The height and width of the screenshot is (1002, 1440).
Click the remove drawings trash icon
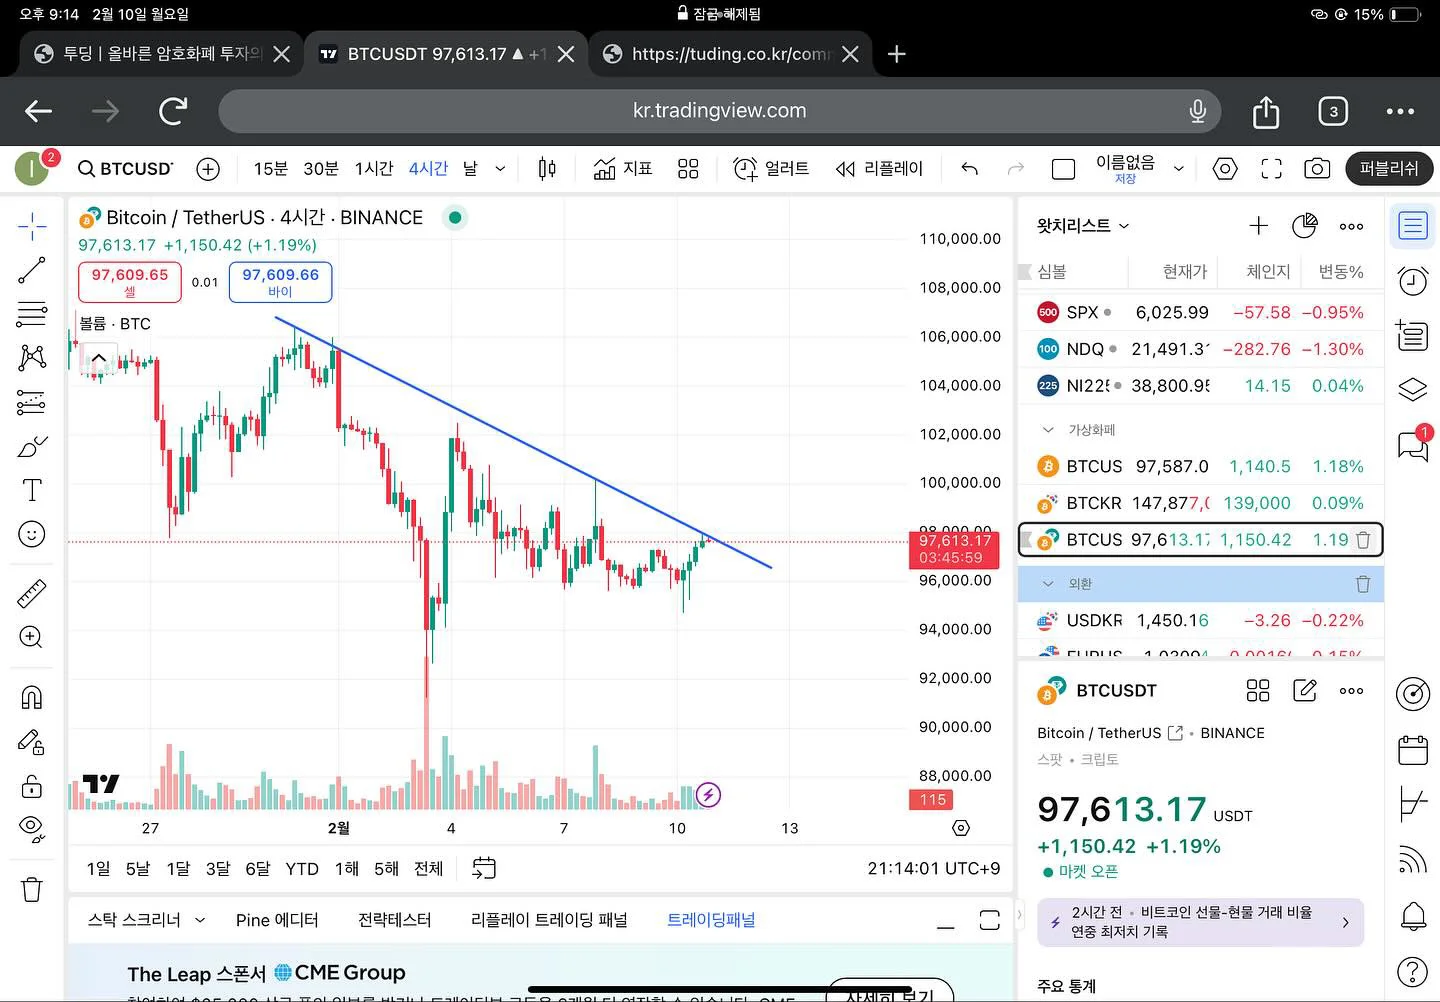(32, 889)
